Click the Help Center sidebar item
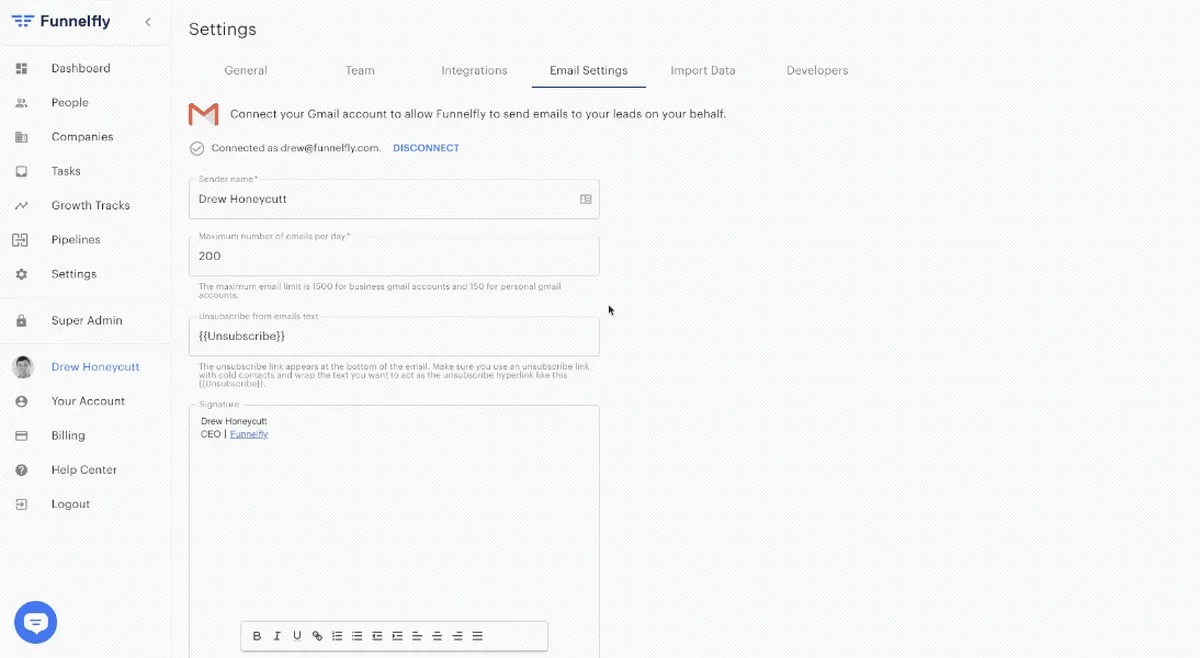Screen dimensions: 1200x658 (84, 470)
